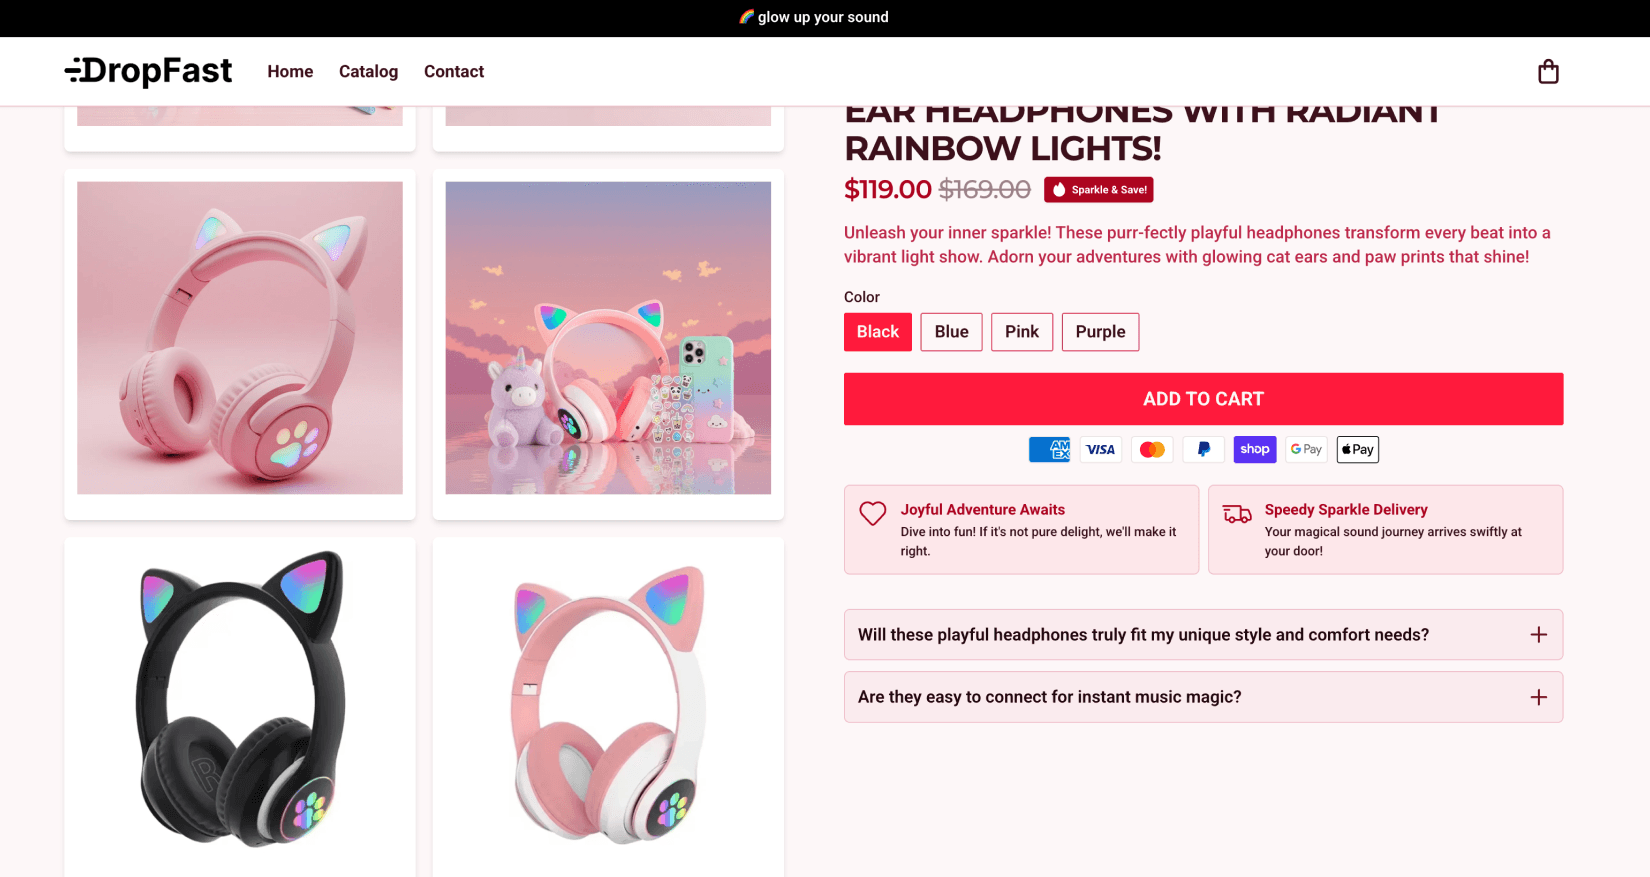The image size is (1650, 877).
Task: Click the PayPal payment icon
Action: click(x=1204, y=450)
